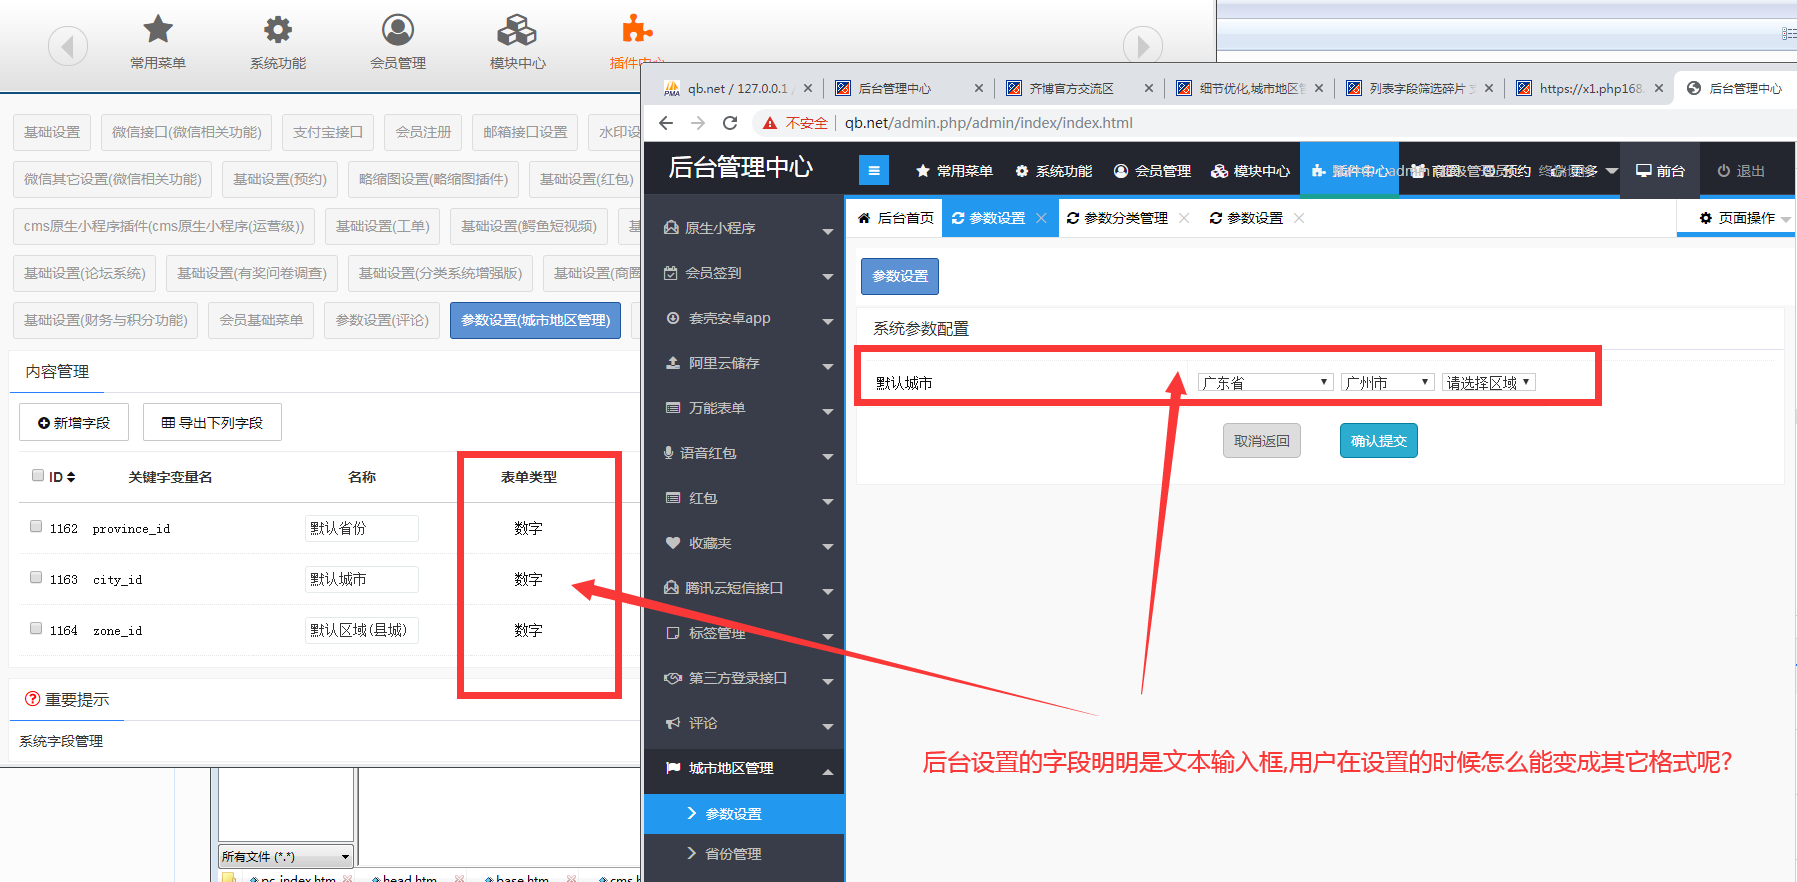
Task: Reload the page with the browser refresh icon
Action: [730, 123]
